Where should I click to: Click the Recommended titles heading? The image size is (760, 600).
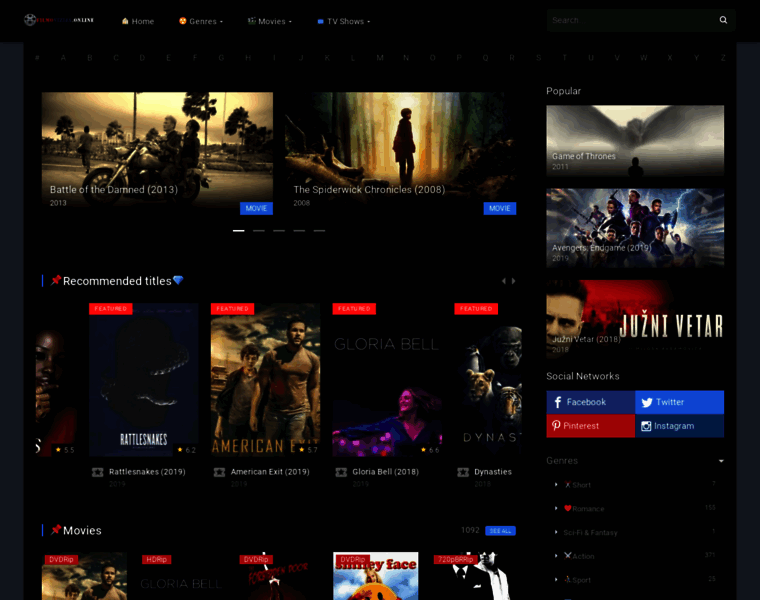point(117,281)
